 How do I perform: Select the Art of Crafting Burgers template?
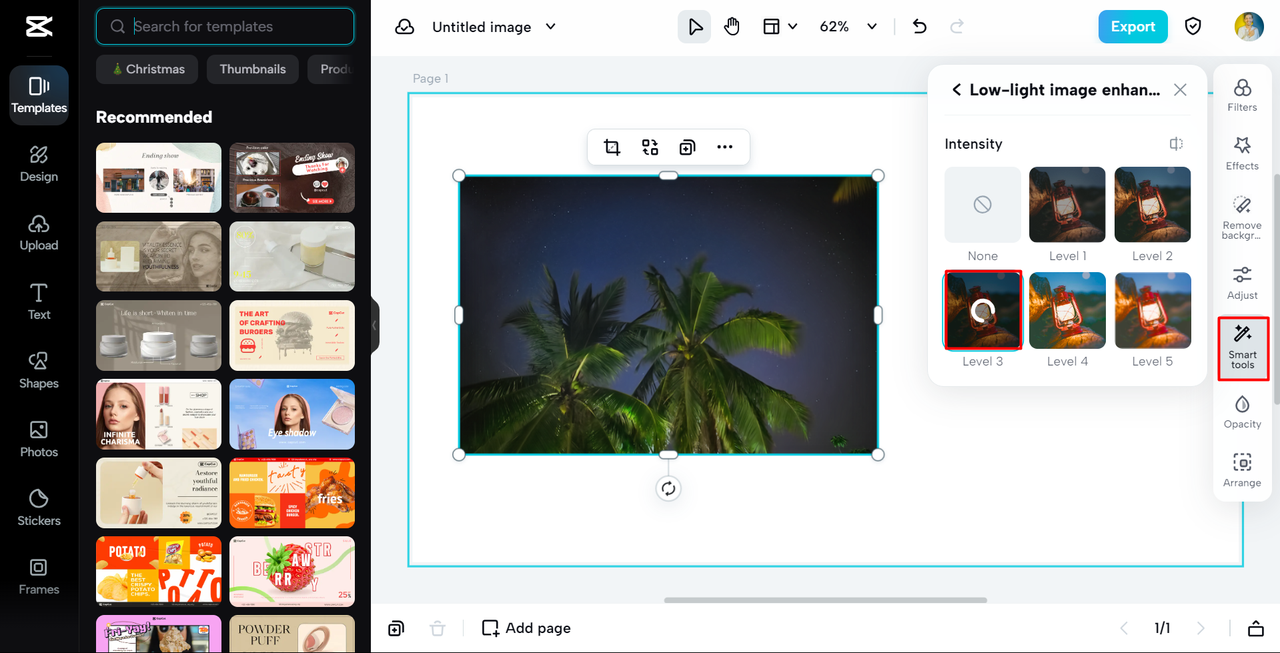pos(292,336)
